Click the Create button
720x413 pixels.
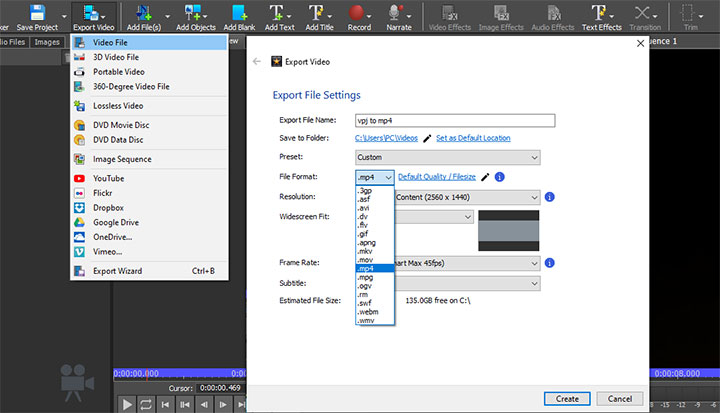(567, 398)
